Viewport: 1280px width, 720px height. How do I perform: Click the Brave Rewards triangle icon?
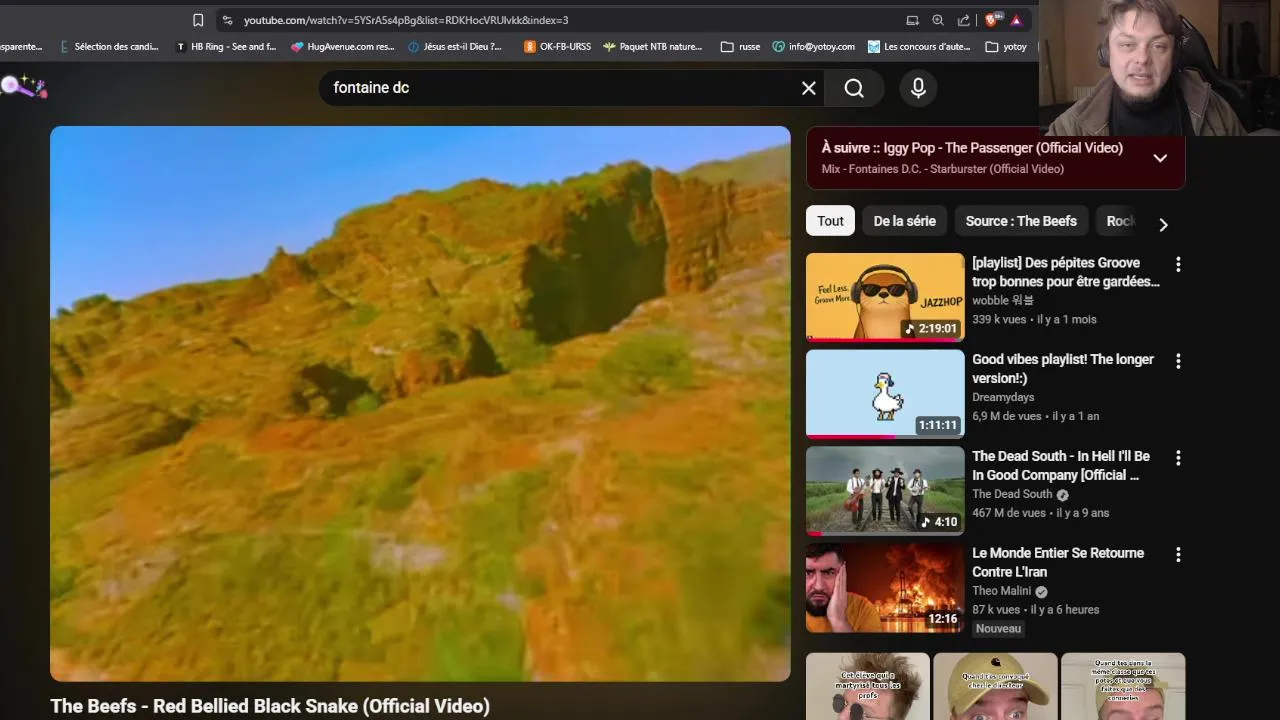pyautogui.click(x=1016, y=20)
